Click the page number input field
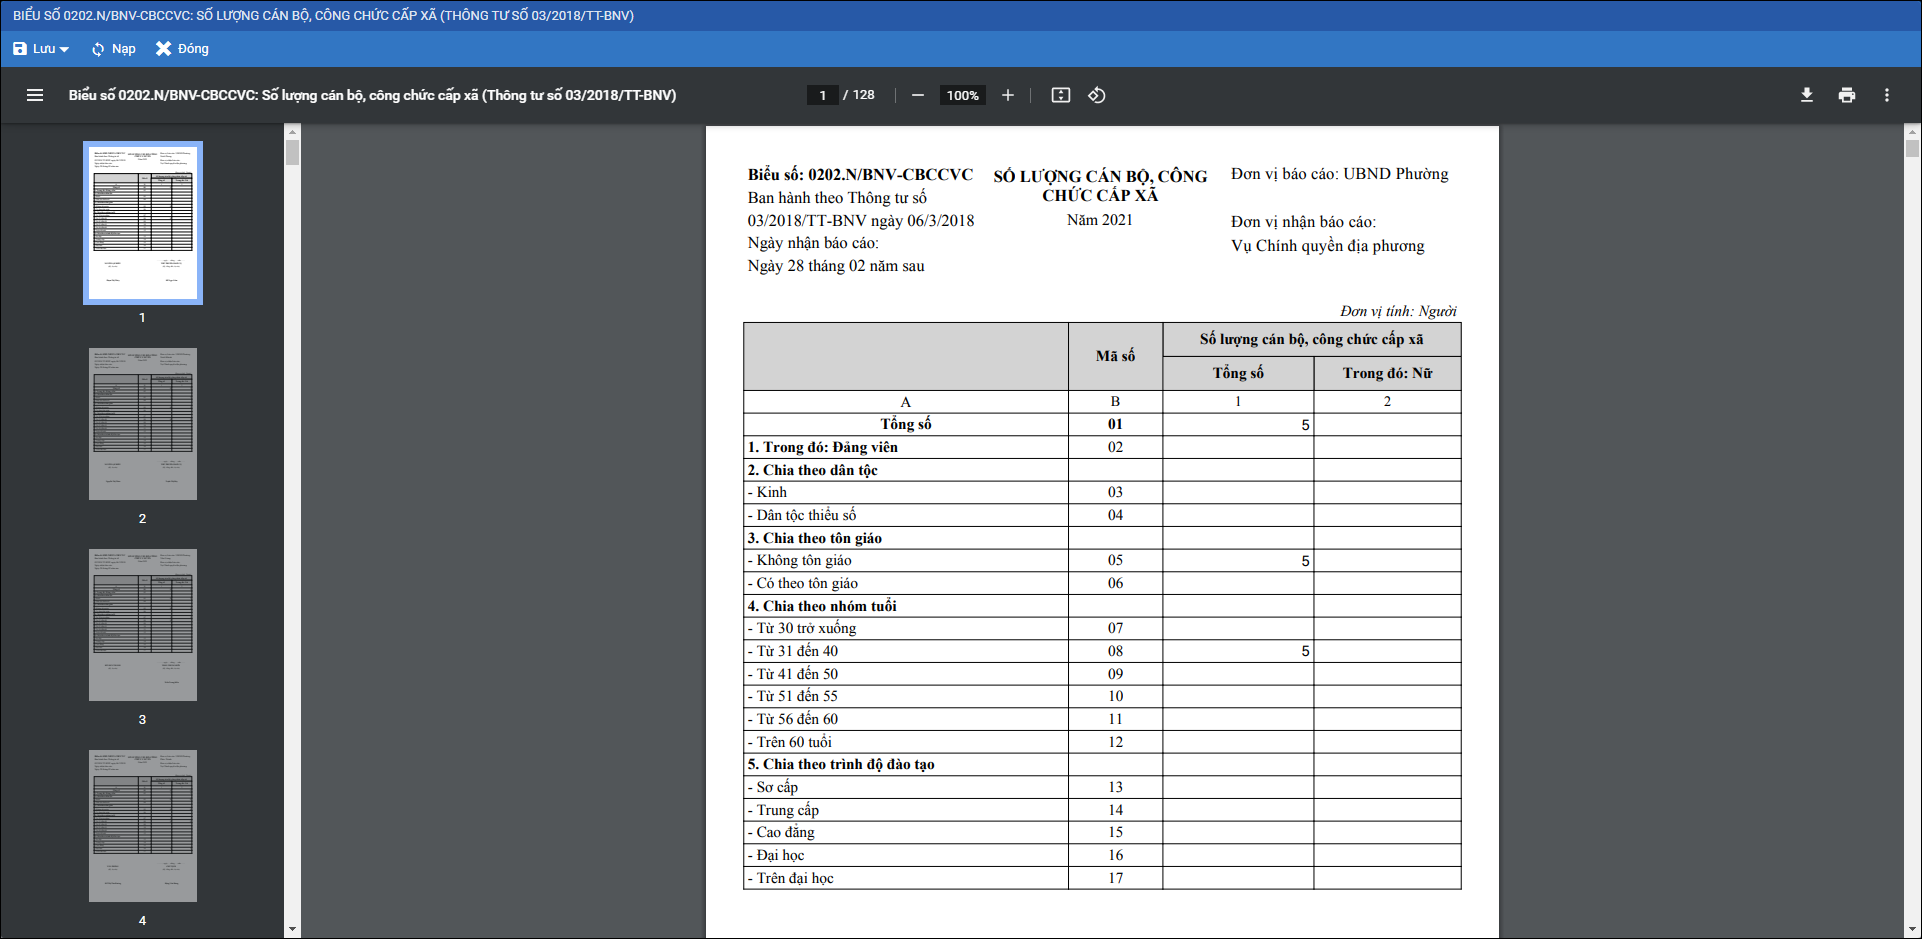The image size is (1922, 939). coord(822,95)
